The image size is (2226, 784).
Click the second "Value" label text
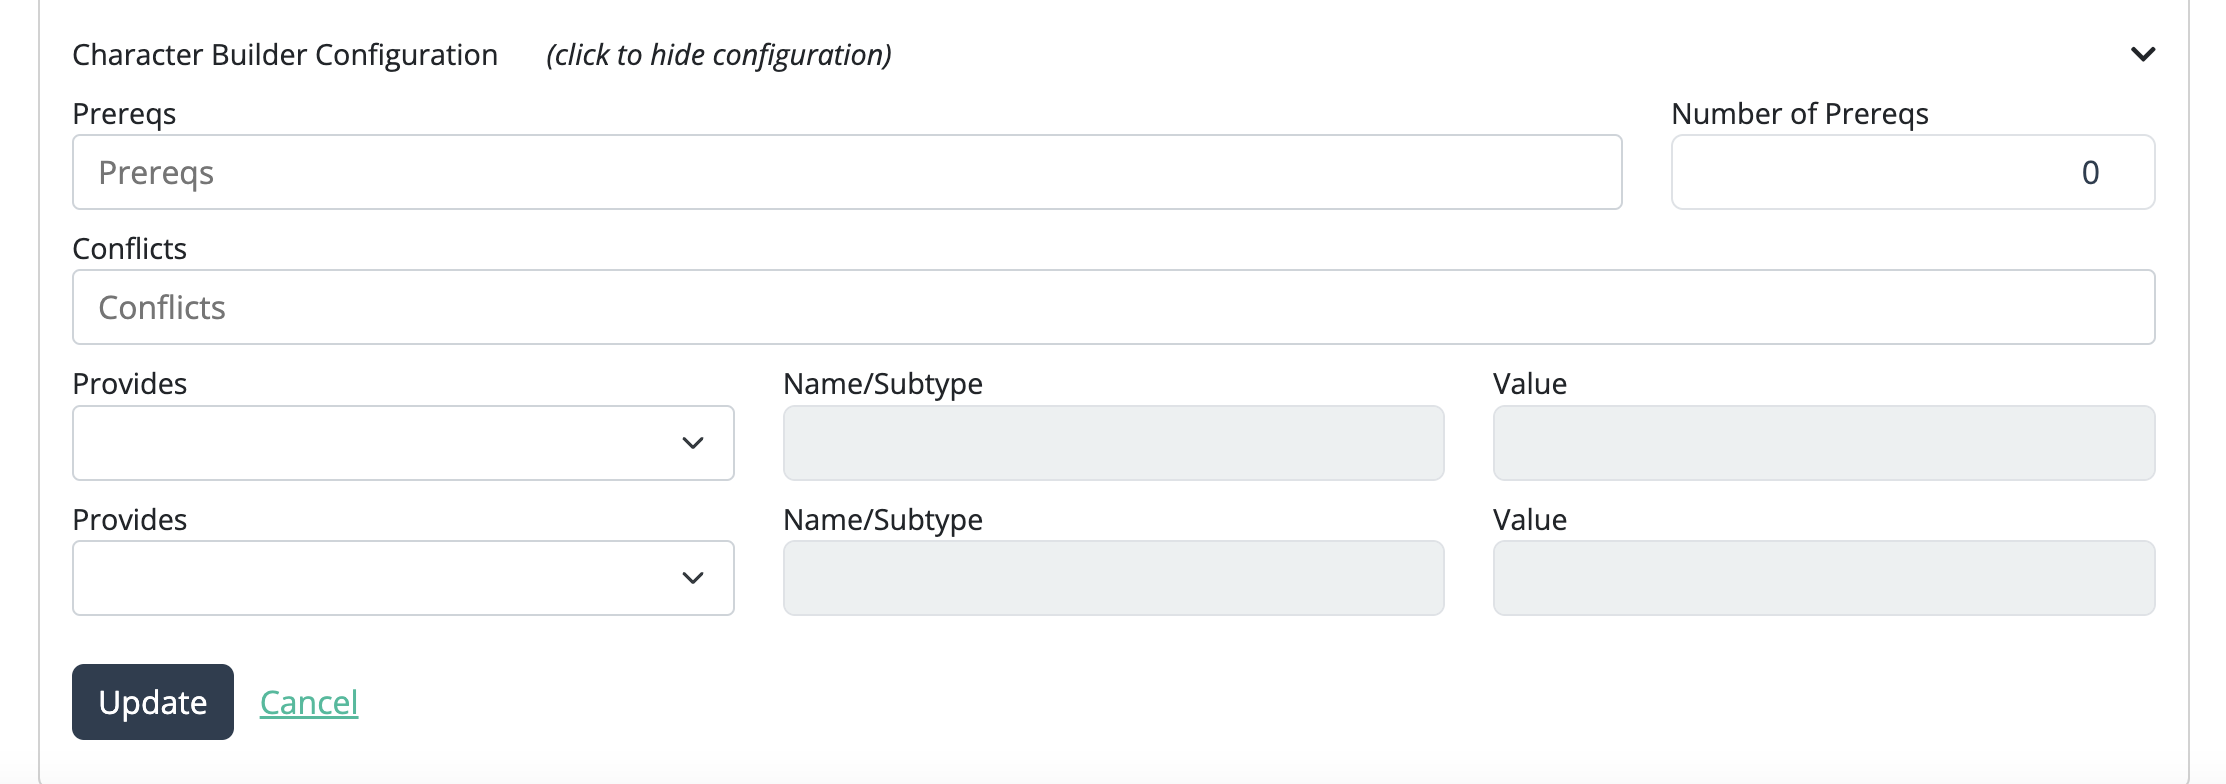point(1529,520)
